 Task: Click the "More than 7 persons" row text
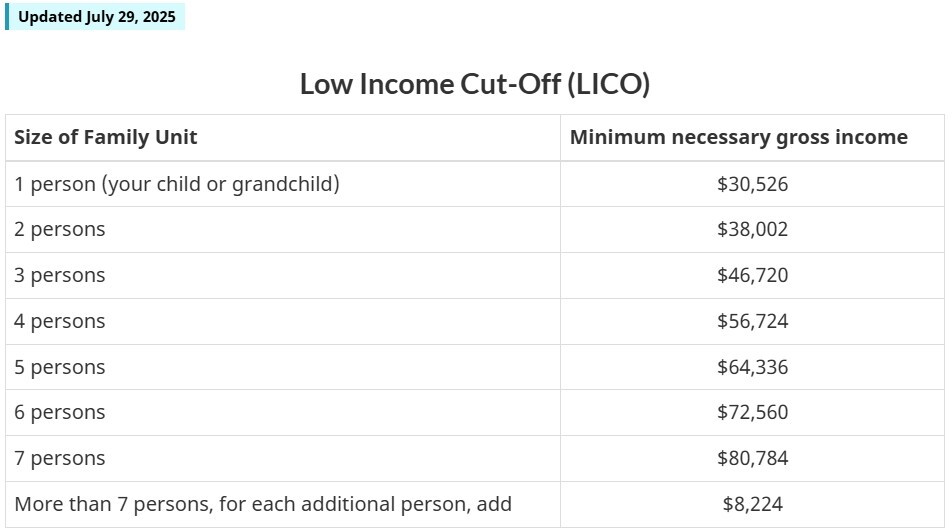coord(263,505)
